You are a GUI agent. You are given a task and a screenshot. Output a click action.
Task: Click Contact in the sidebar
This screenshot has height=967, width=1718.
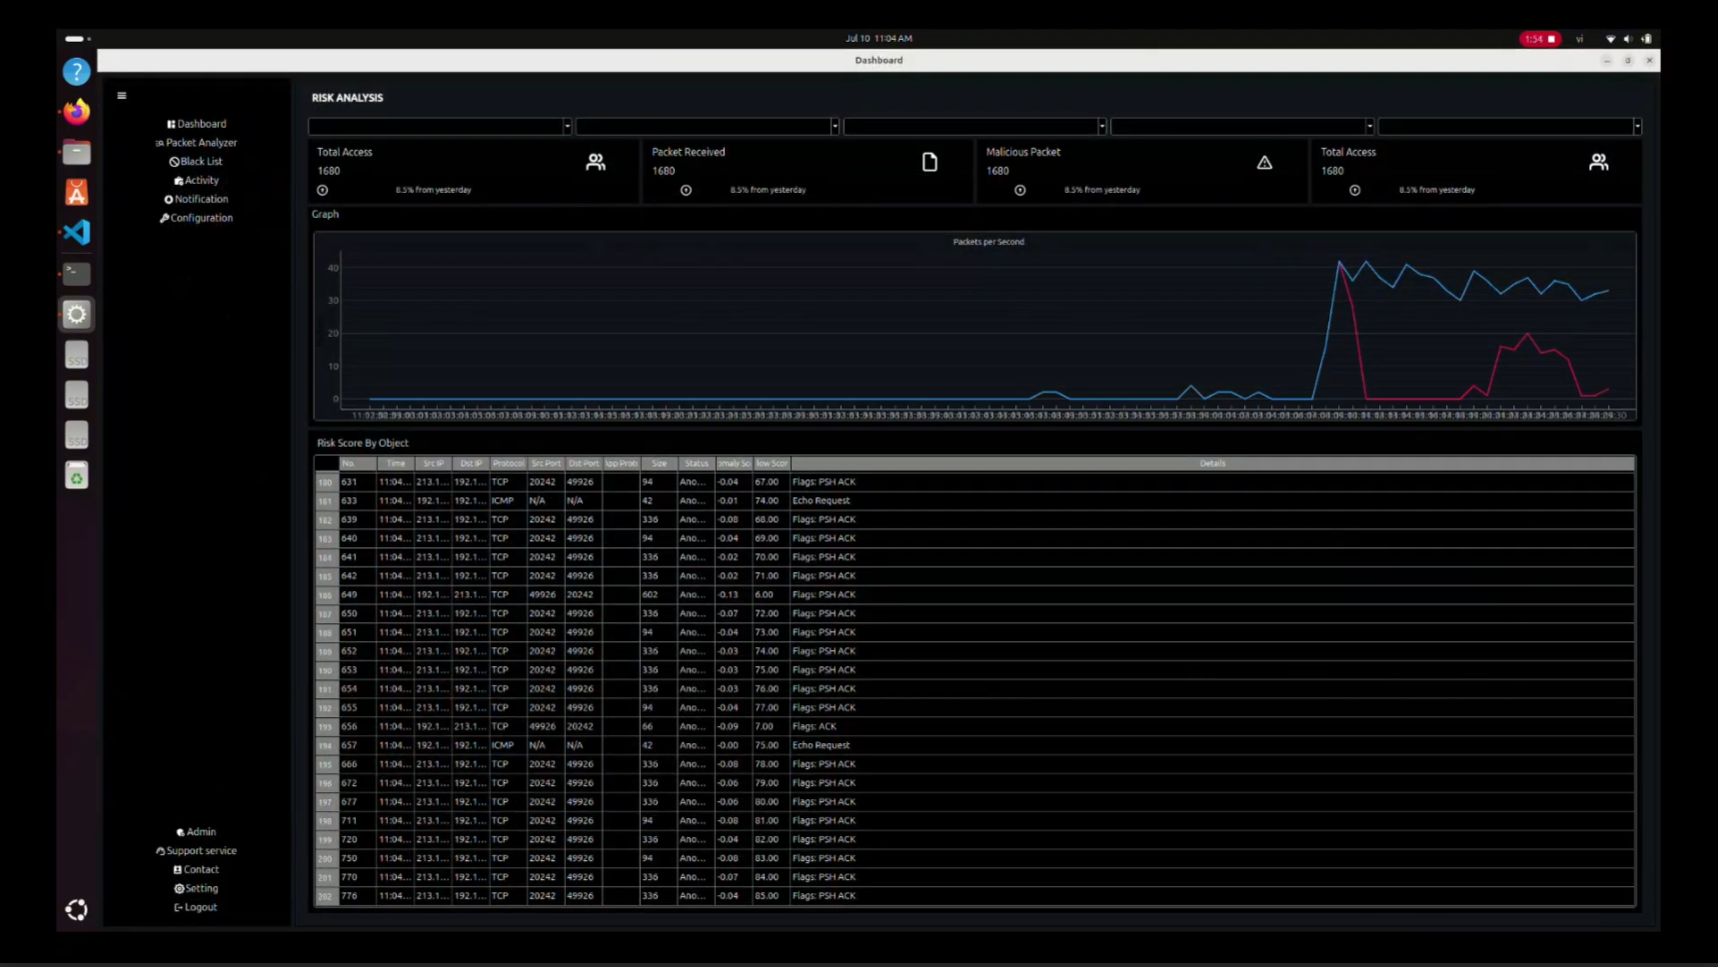196,870
